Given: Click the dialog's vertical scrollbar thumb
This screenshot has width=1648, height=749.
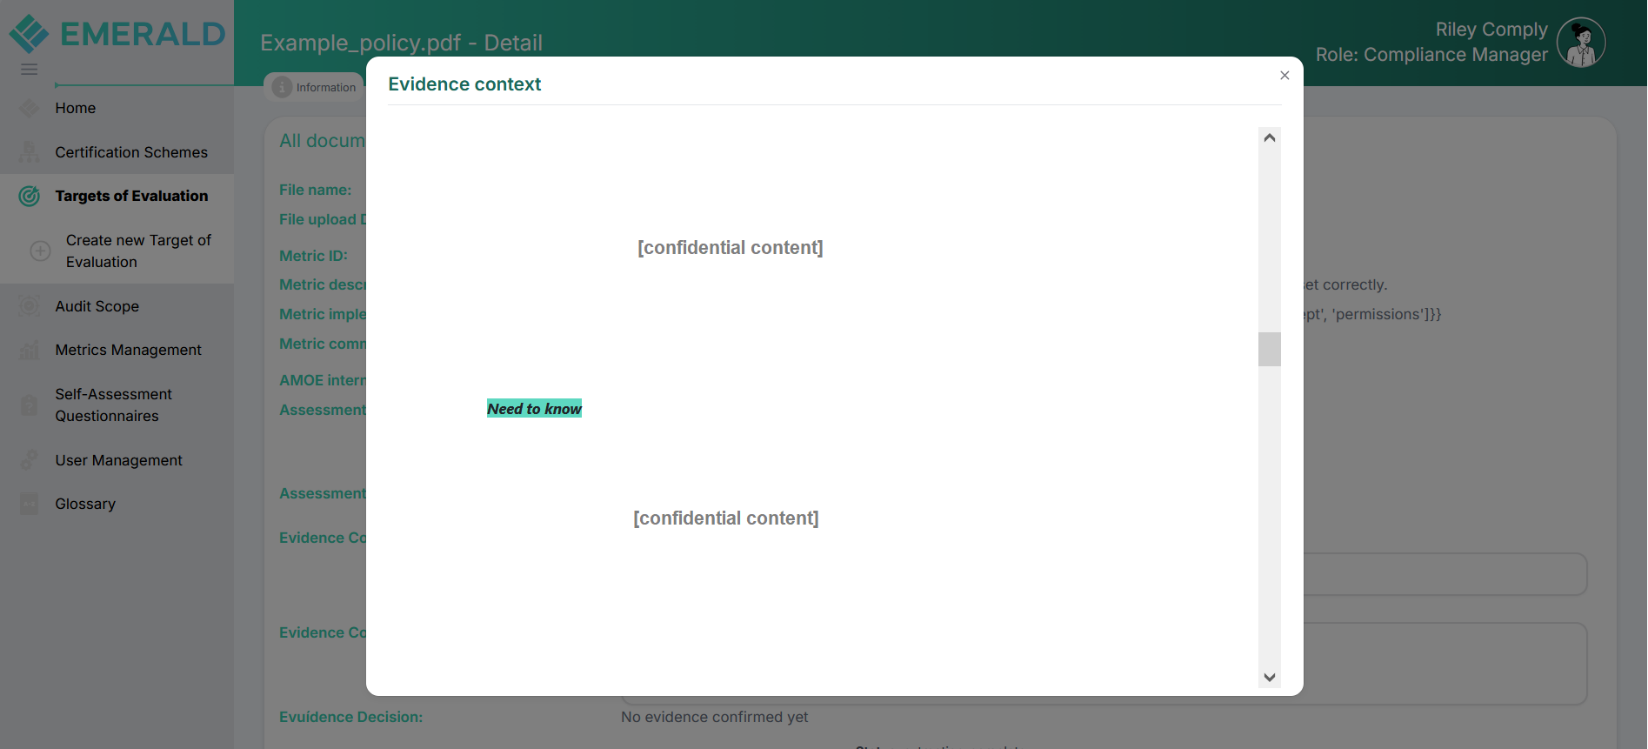Looking at the screenshot, I should click(1270, 349).
